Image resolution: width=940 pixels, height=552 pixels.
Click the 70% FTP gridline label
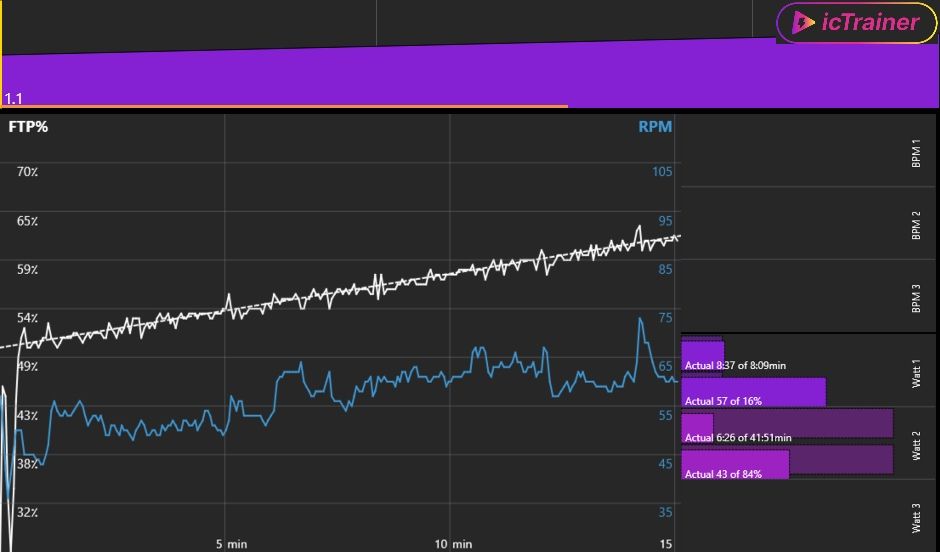coord(27,171)
